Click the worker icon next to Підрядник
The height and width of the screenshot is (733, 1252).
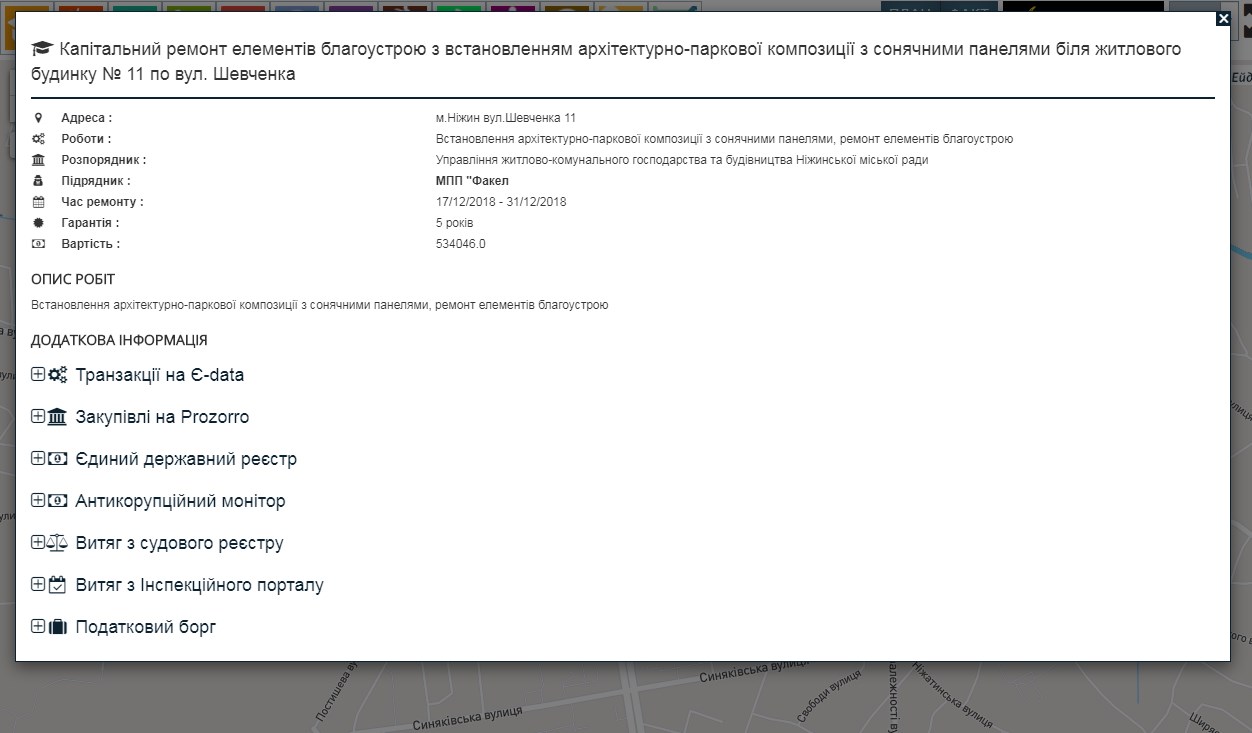[x=38, y=181]
